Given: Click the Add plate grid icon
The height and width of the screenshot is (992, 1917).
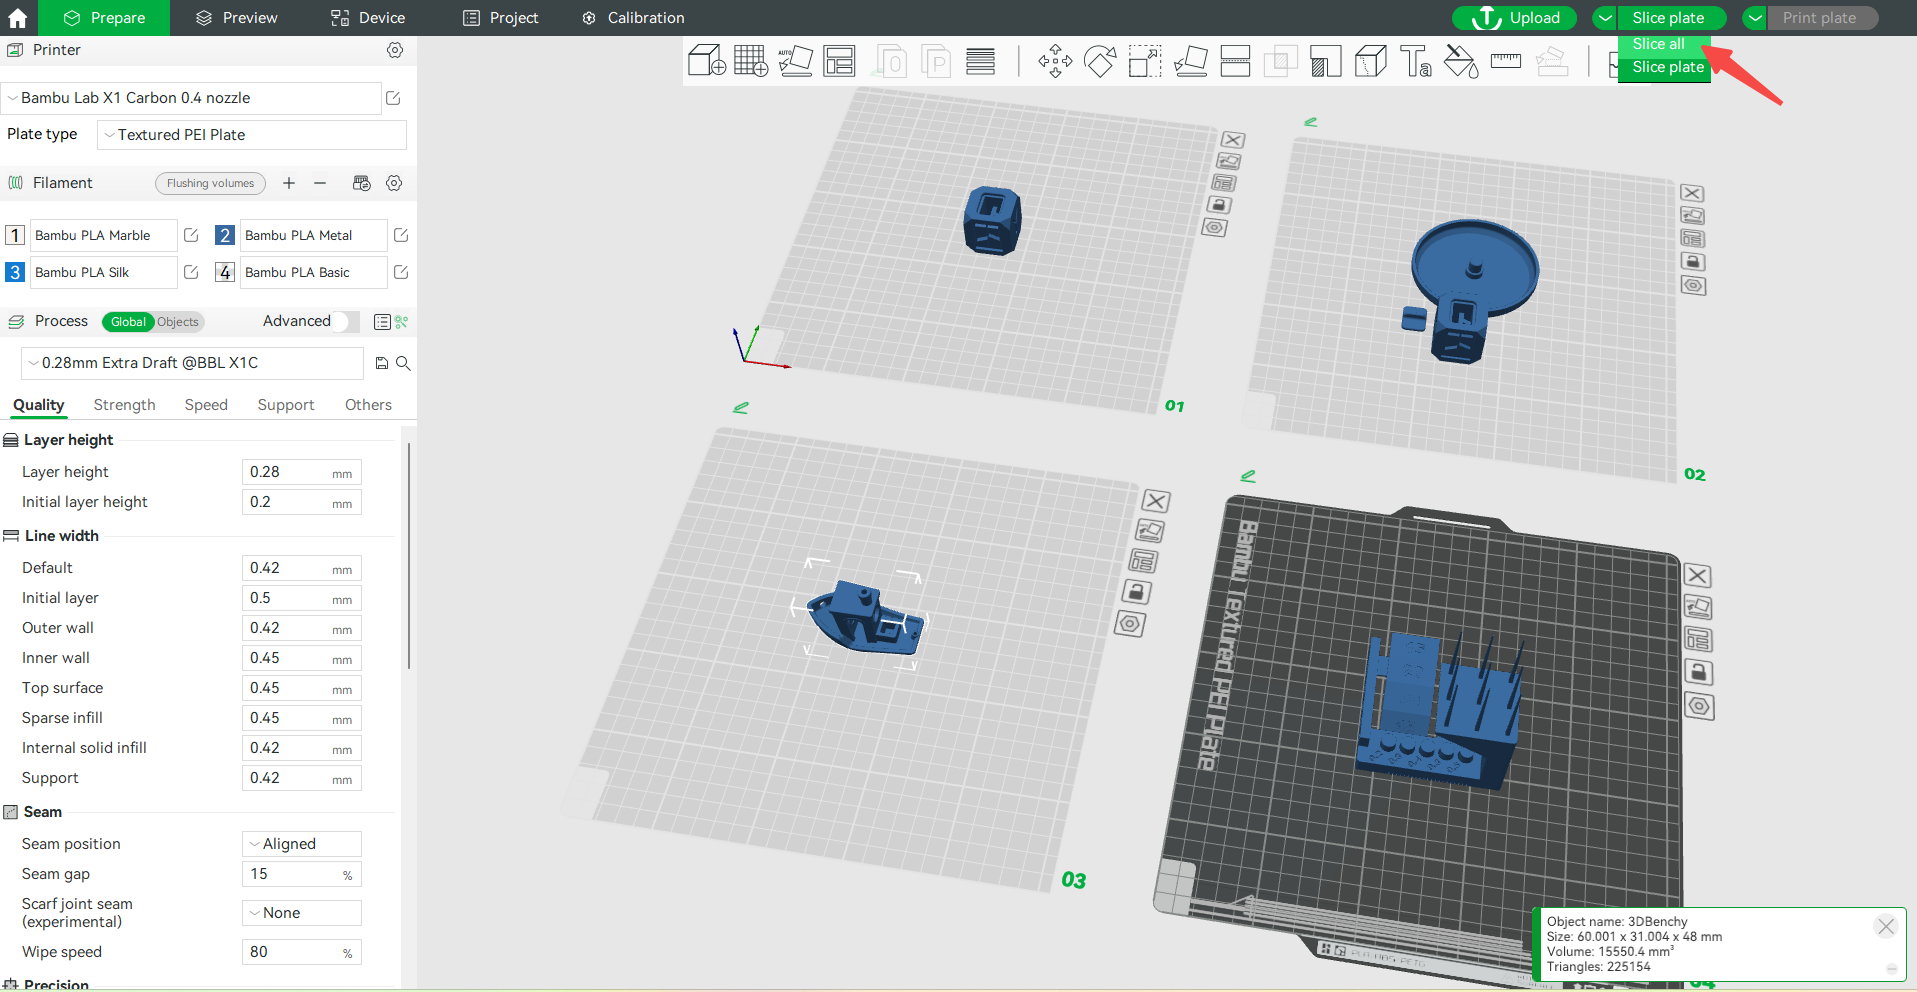Looking at the screenshot, I should pyautogui.click(x=750, y=60).
